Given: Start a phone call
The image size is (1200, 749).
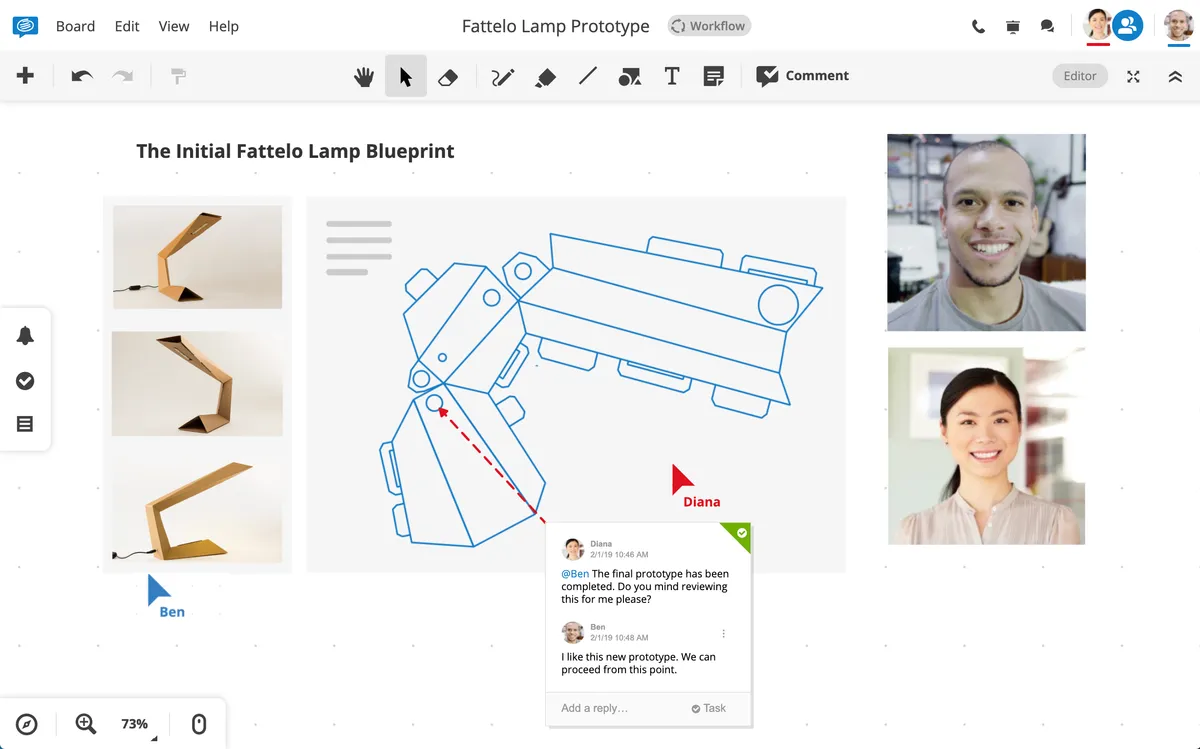Looking at the screenshot, I should point(978,26).
